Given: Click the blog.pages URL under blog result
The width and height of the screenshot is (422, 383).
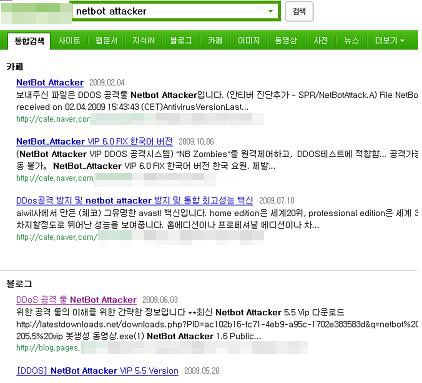Looking at the screenshot, I should [49, 348].
